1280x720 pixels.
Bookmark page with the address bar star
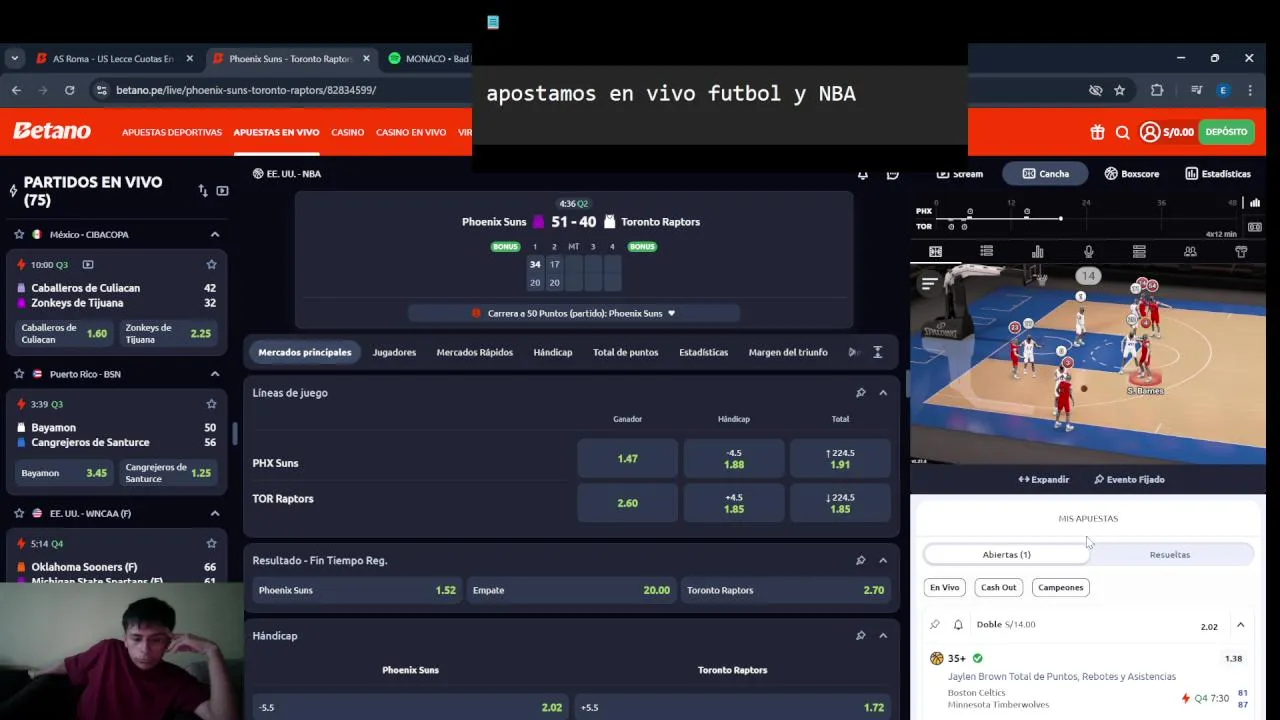pos(1119,90)
